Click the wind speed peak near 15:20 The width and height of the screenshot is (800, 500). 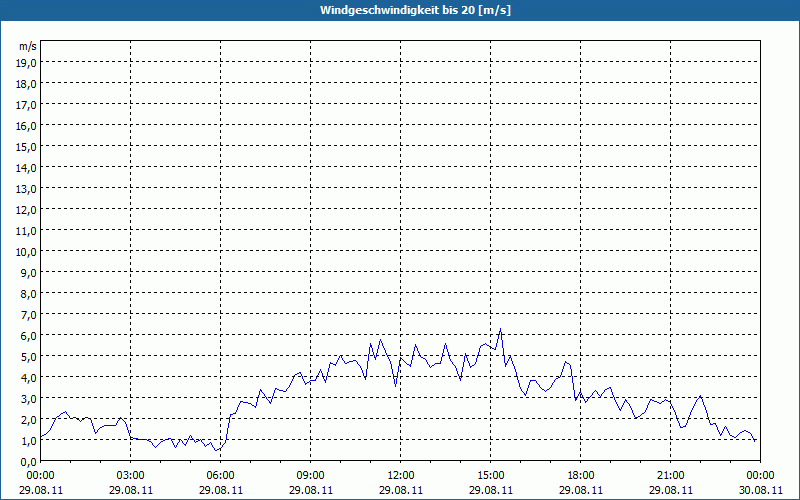(501, 329)
